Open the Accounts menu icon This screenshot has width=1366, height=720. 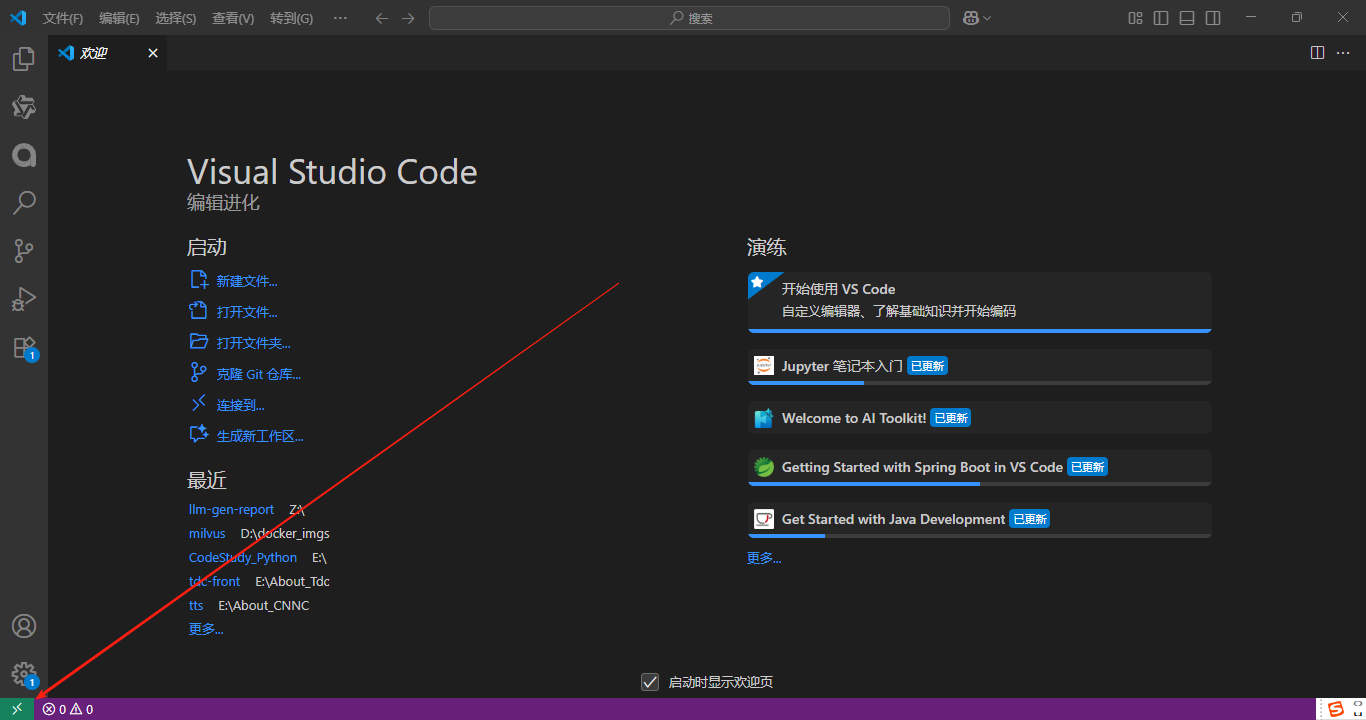tap(24, 626)
